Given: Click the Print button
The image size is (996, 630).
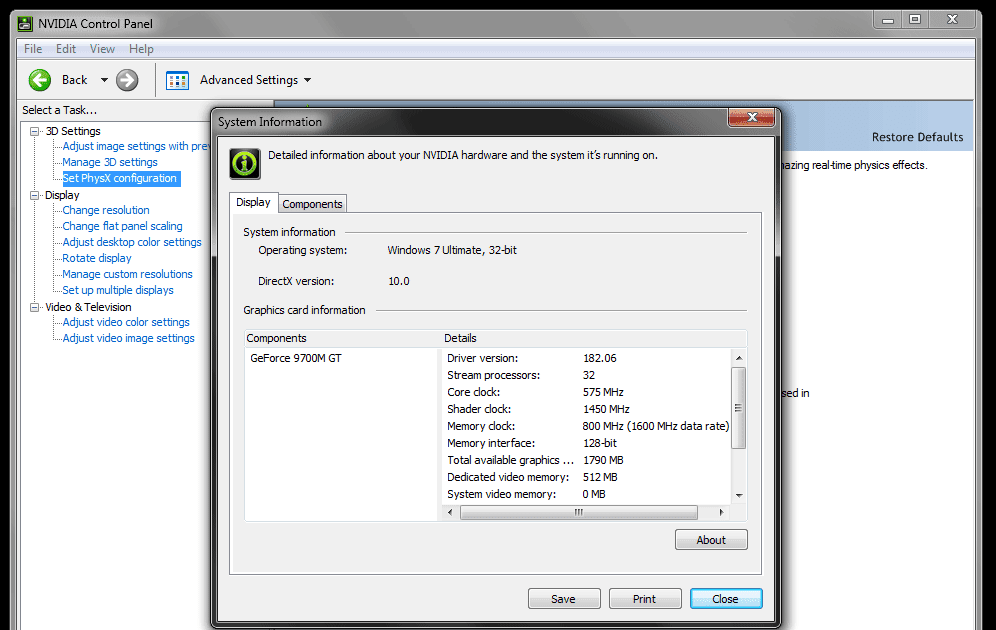Looking at the screenshot, I should (645, 599).
